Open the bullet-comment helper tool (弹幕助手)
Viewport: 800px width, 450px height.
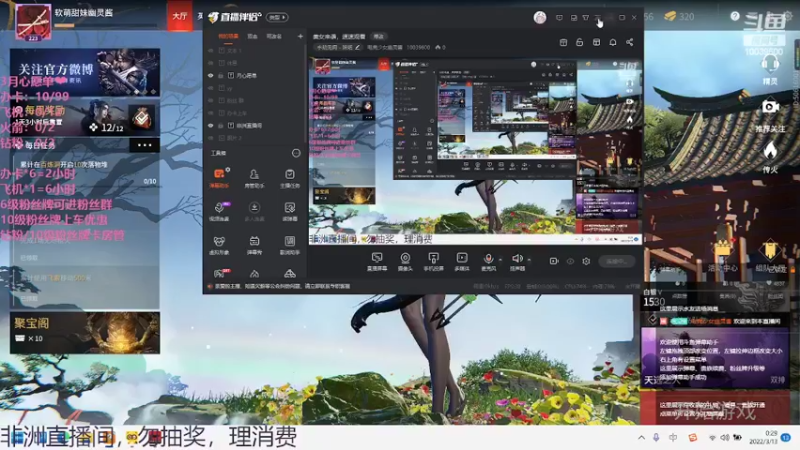[219, 179]
